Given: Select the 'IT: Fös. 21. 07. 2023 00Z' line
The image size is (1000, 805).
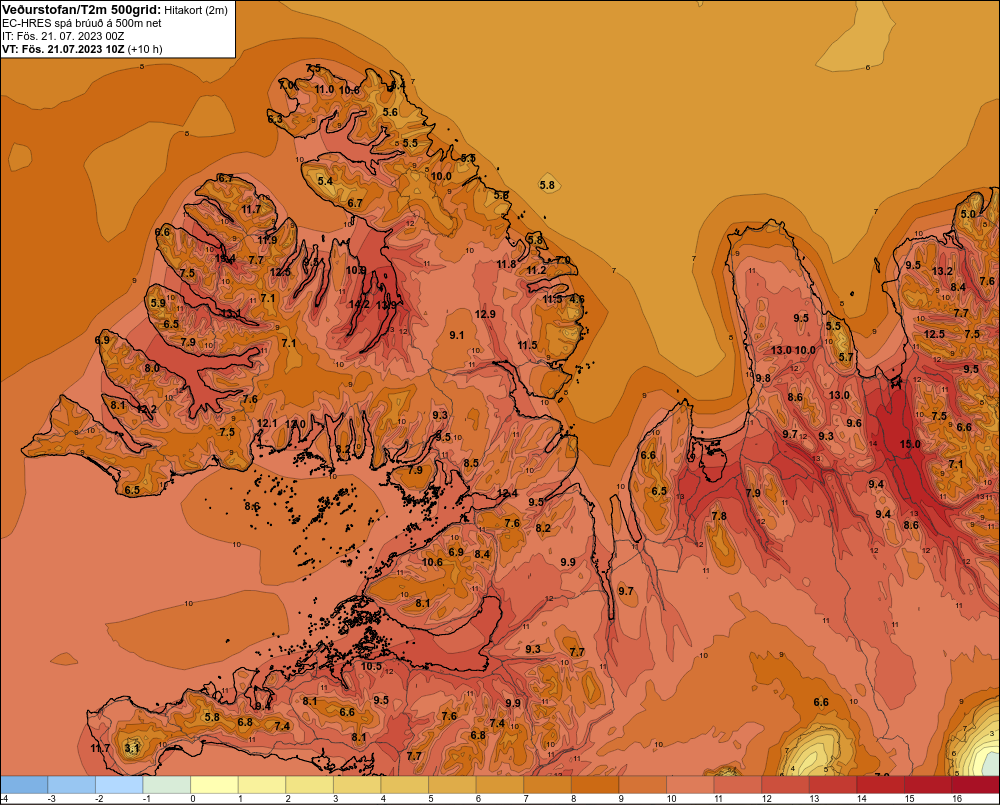Looking at the screenshot, I should click(x=63, y=36).
